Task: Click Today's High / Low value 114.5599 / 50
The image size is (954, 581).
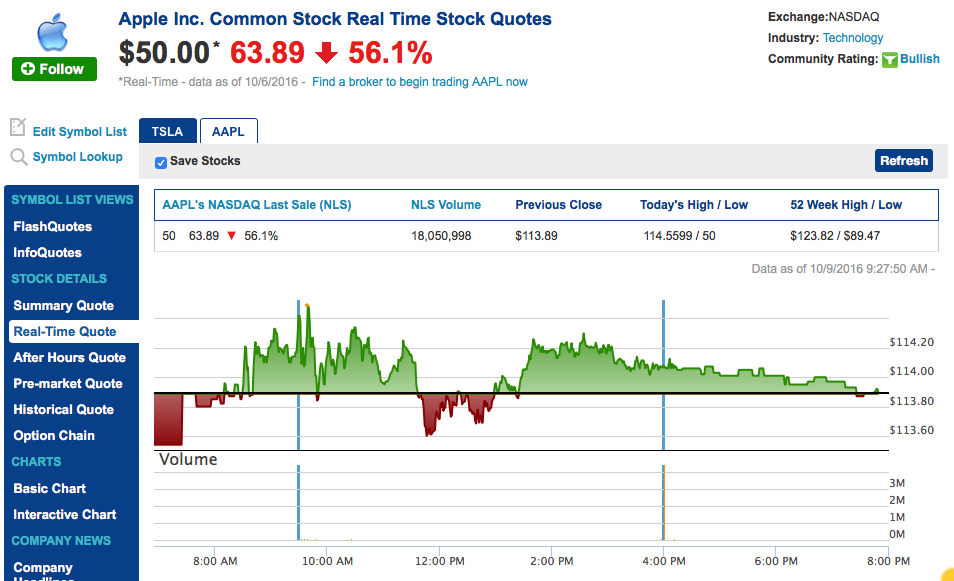Action: (x=680, y=236)
